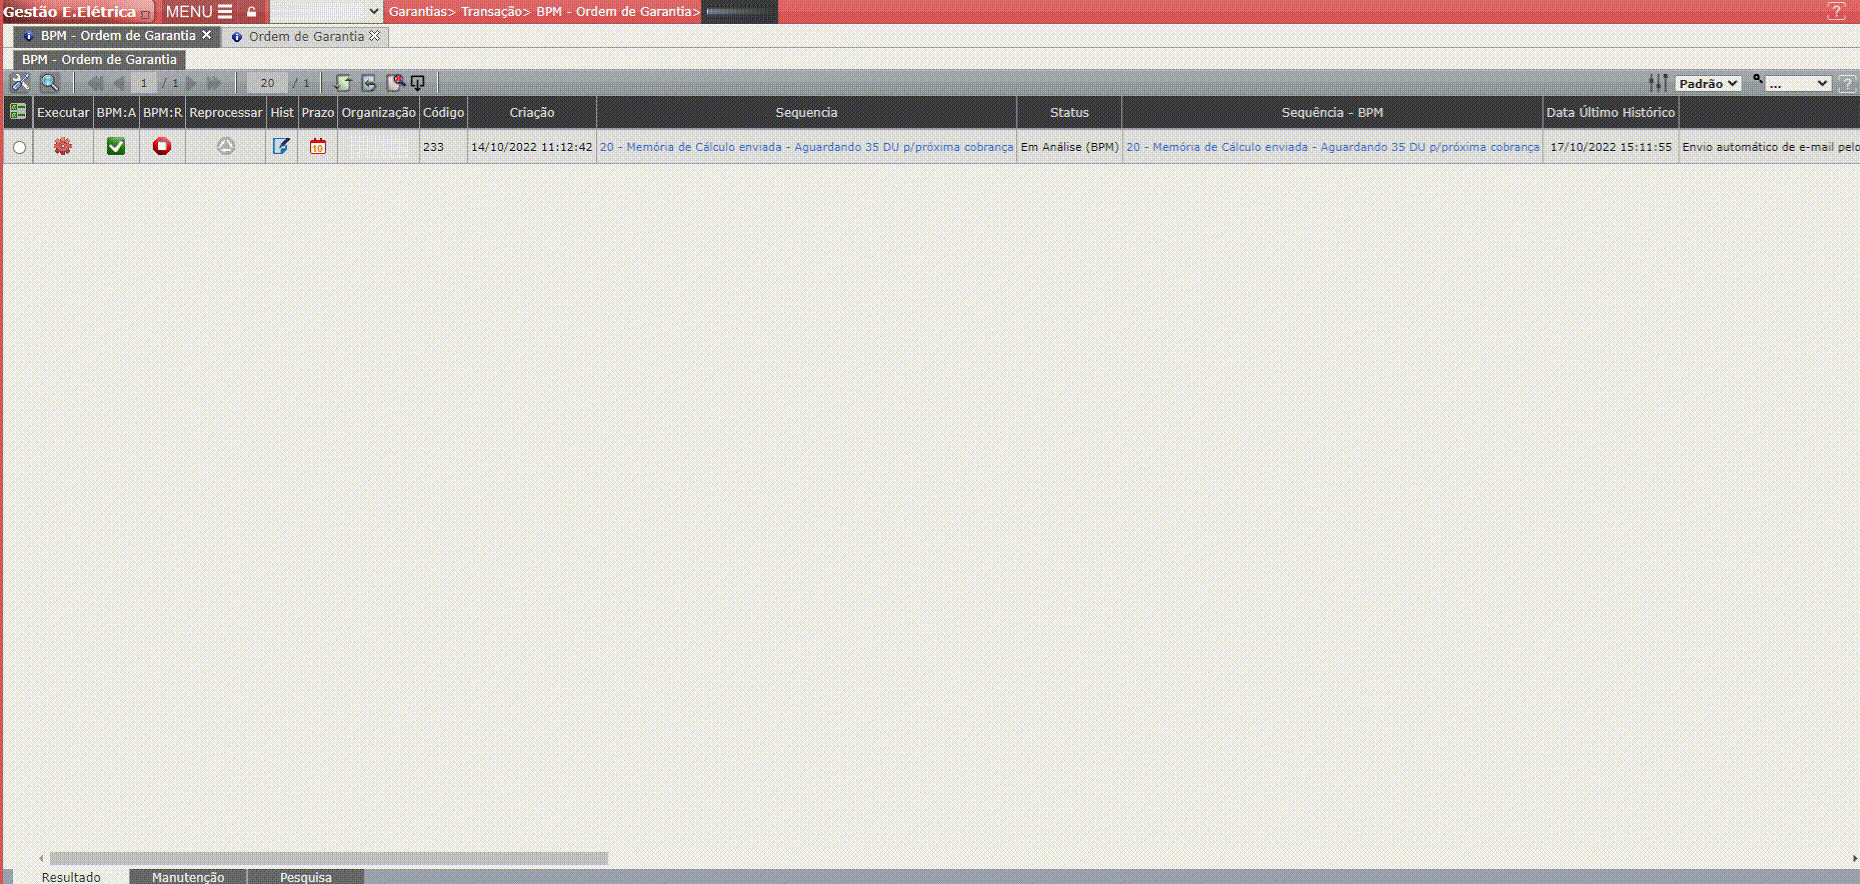This screenshot has height=884, width=1860.
Task: Open the Padrão layout dropdown
Action: pos(1708,84)
